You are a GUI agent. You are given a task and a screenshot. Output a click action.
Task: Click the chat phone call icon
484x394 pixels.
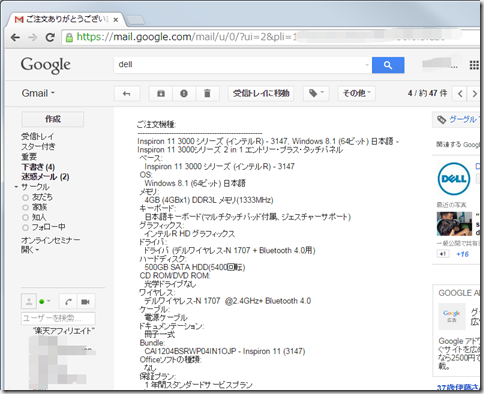coord(68,302)
